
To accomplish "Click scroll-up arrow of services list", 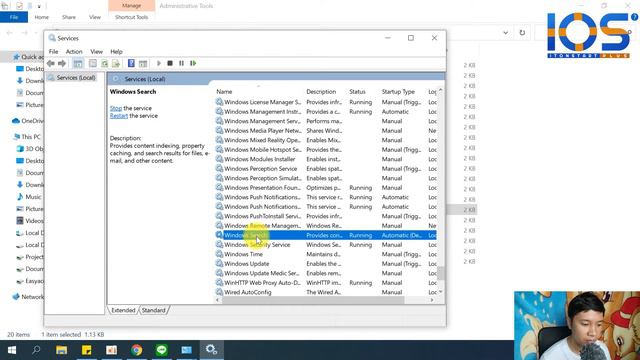I will pyautogui.click(x=440, y=90).
